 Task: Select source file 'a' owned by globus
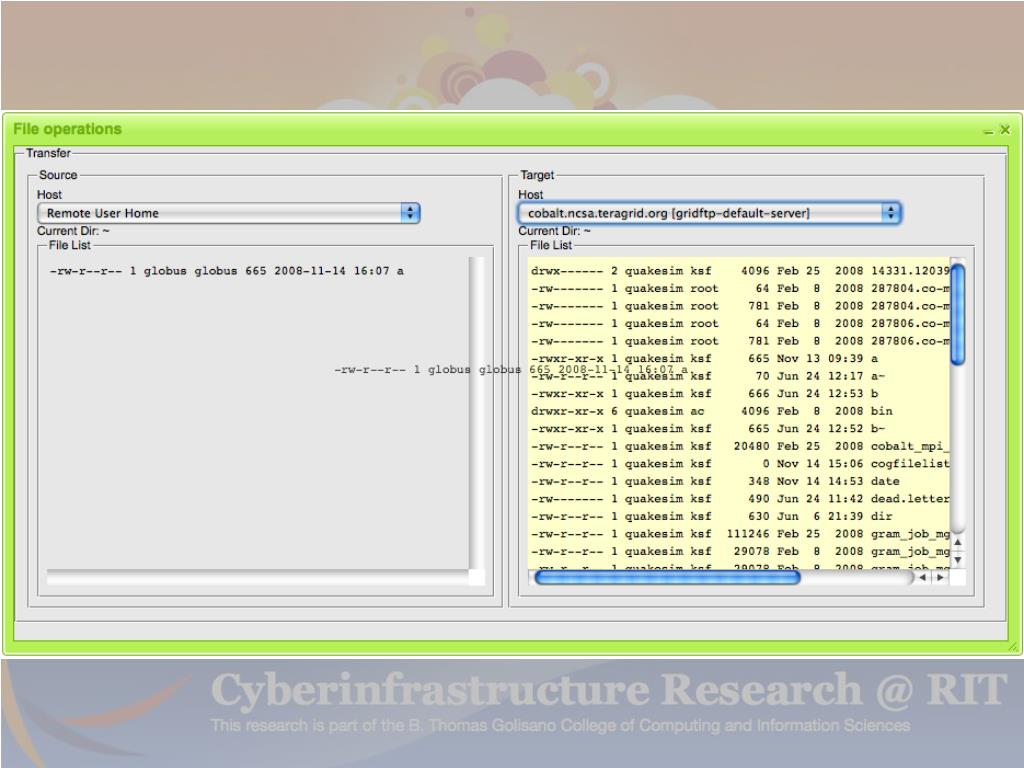[227, 271]
